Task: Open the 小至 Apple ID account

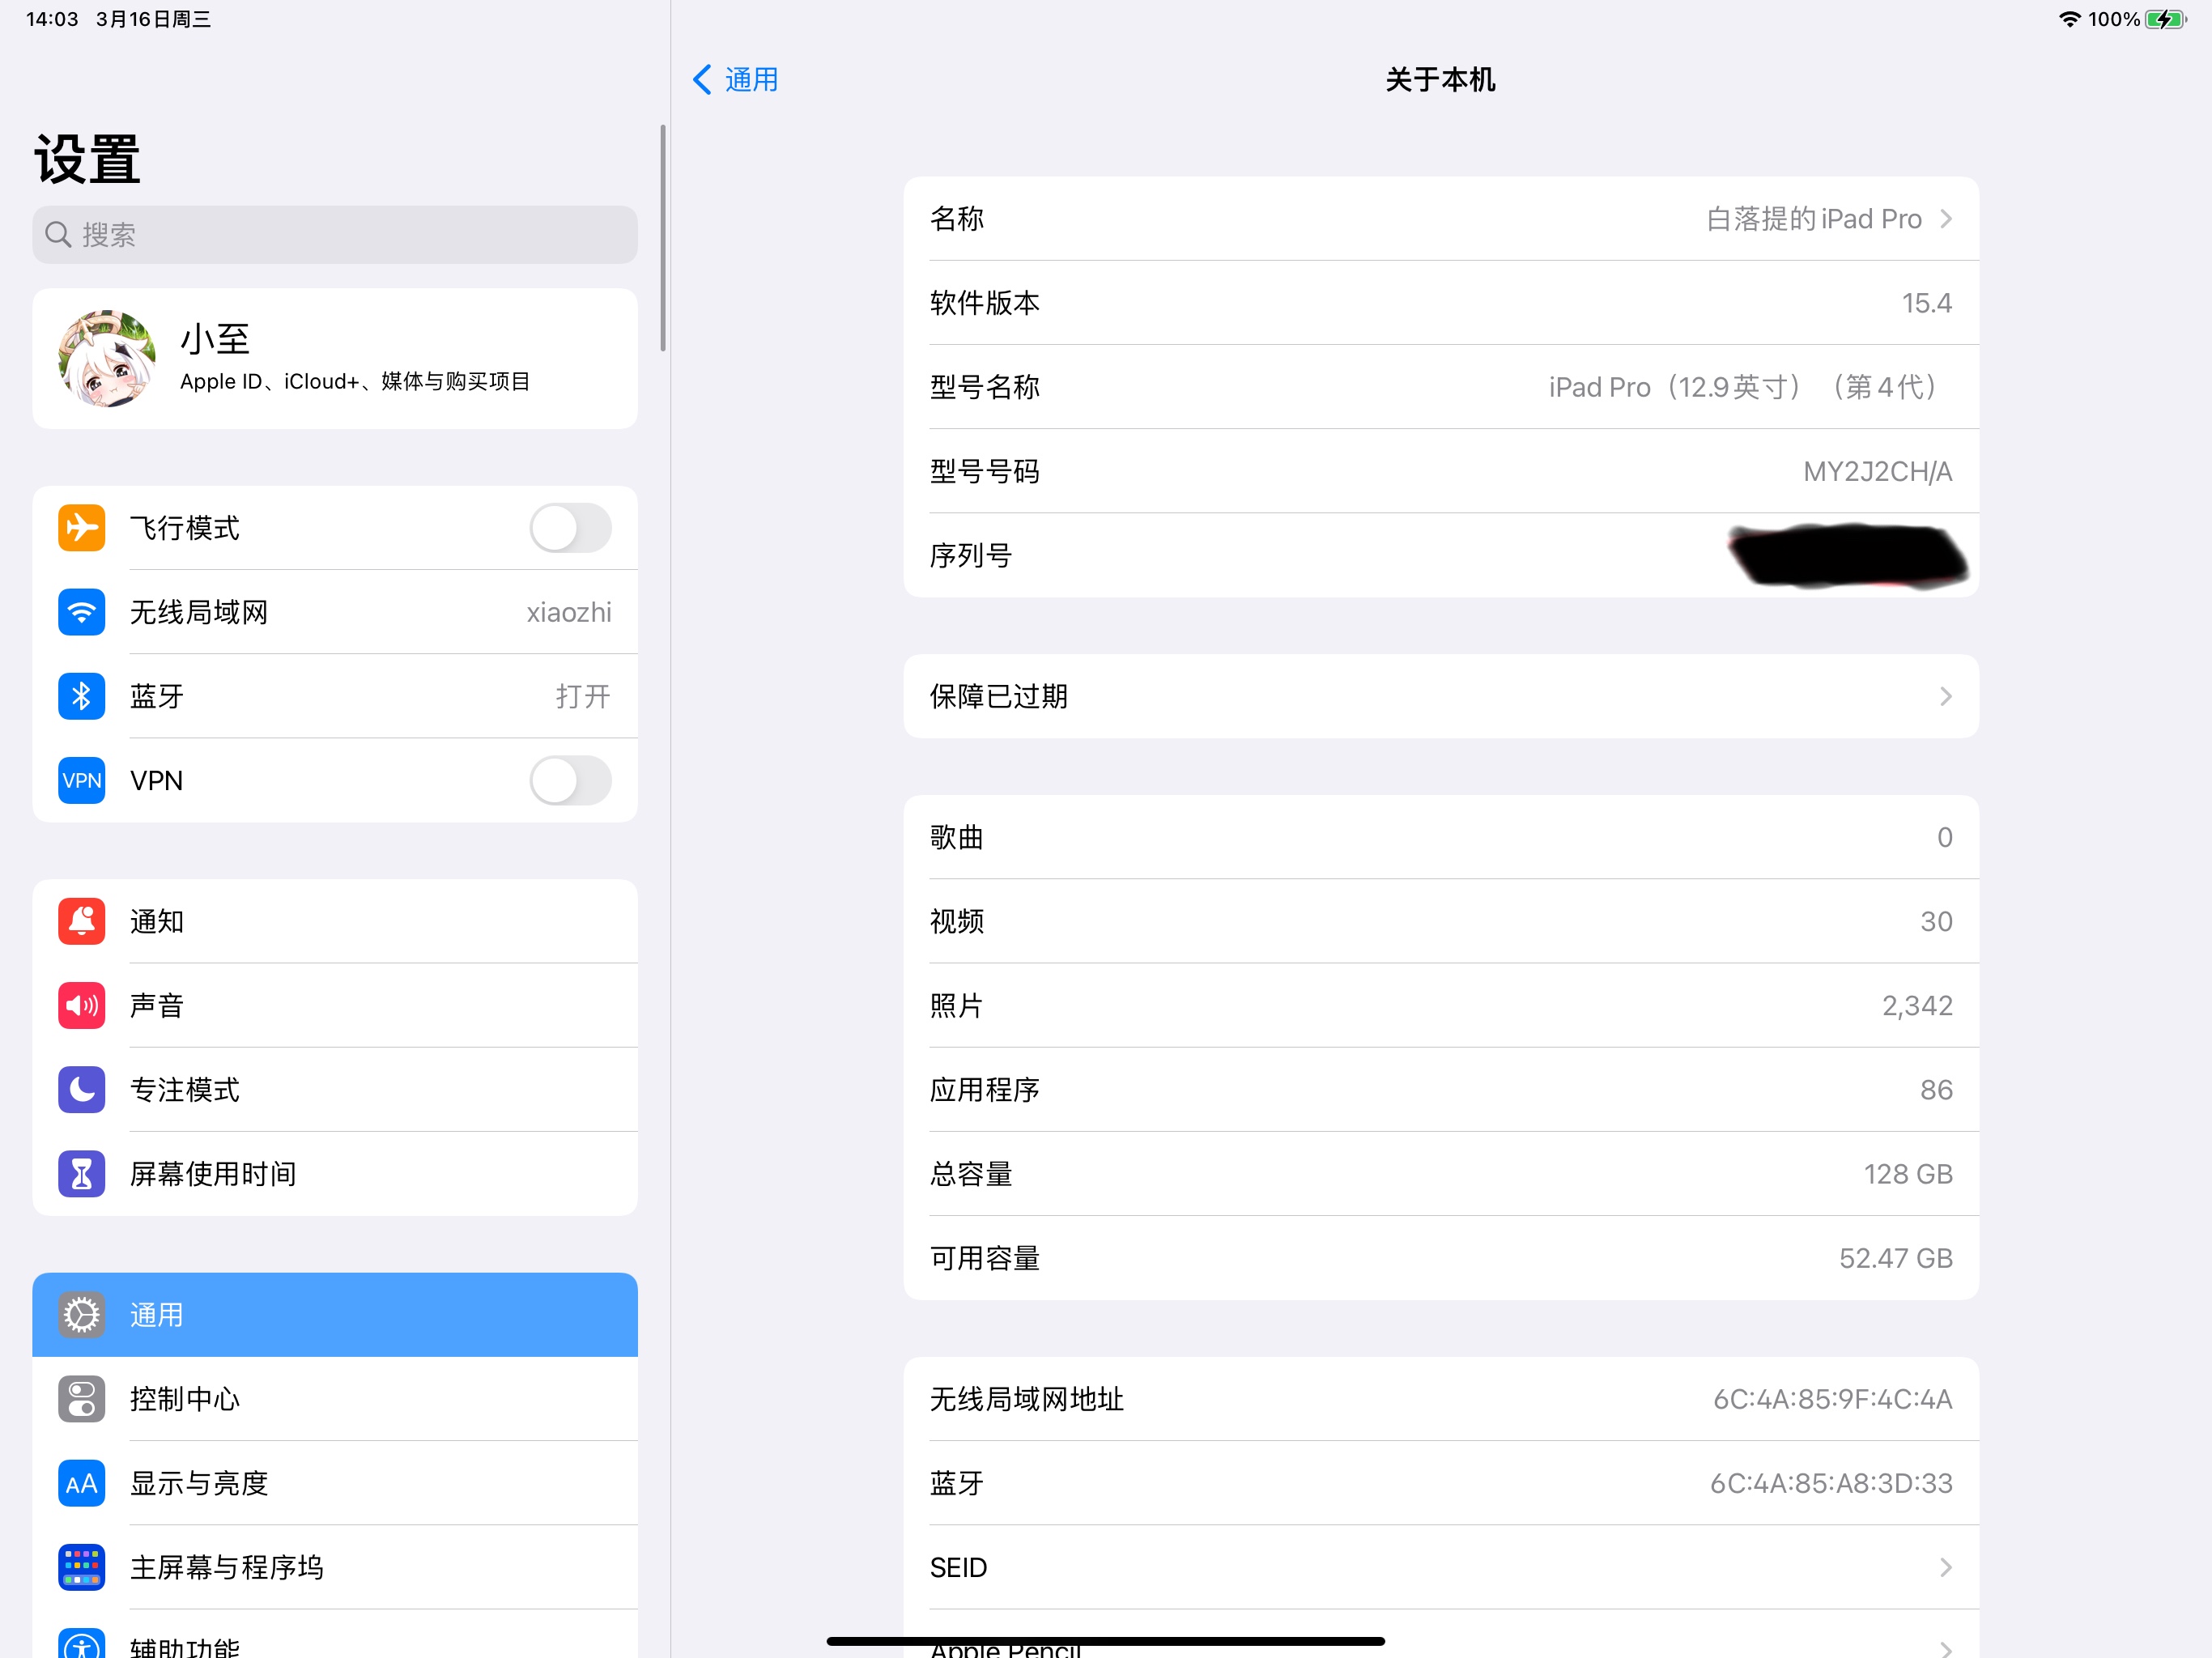Action: click(335, 358)
